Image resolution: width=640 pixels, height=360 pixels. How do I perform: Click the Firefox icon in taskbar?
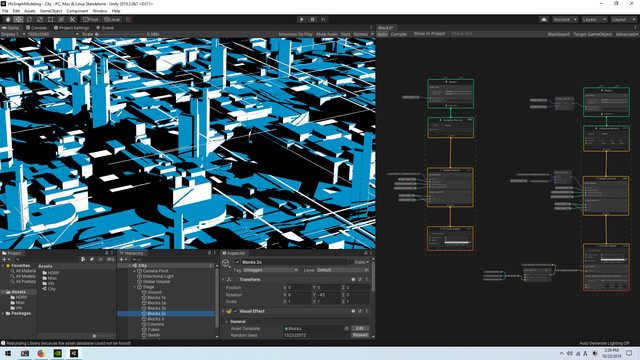point(41,353)
